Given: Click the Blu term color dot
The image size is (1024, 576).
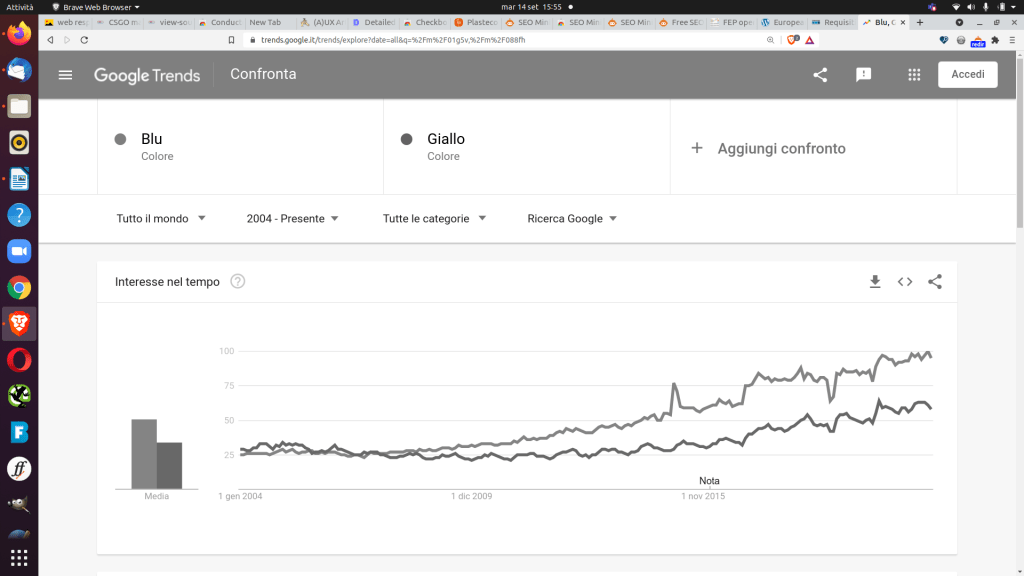Looking at the screenshot, I should [x=121, y=139].
